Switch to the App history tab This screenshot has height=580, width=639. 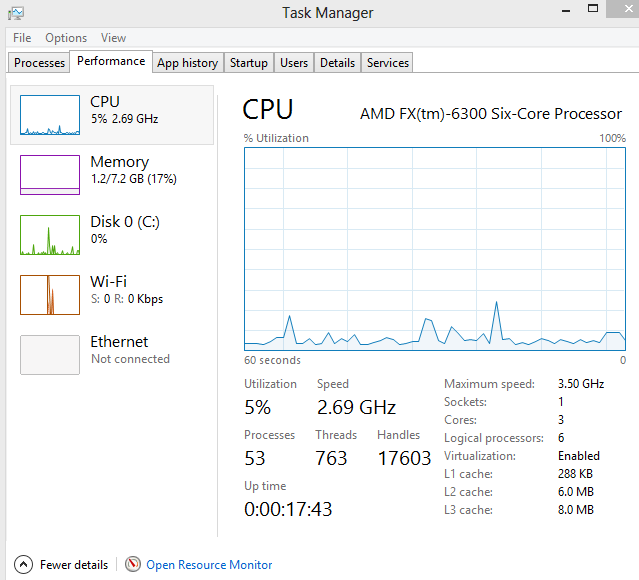[x=187, y=63]
